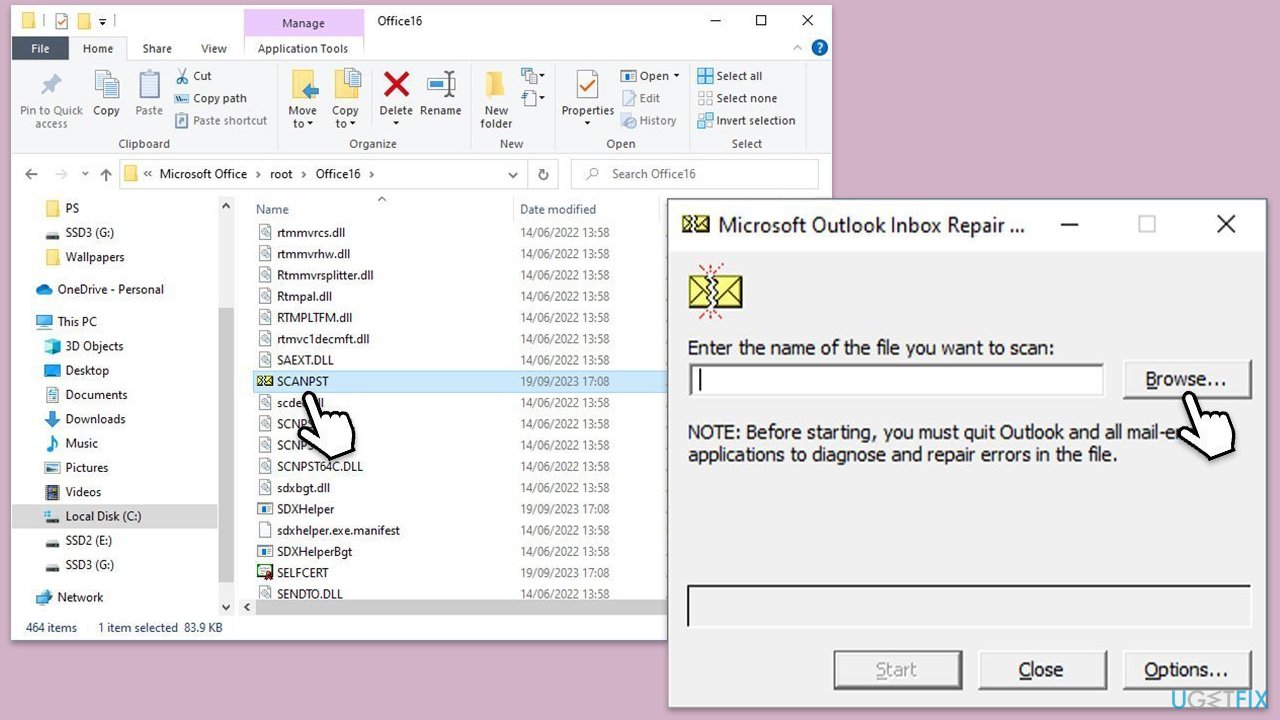This screenshot has width=1280, height=720.
Task: Click the file name field in Inbox Repair
Action: point(896,380)
